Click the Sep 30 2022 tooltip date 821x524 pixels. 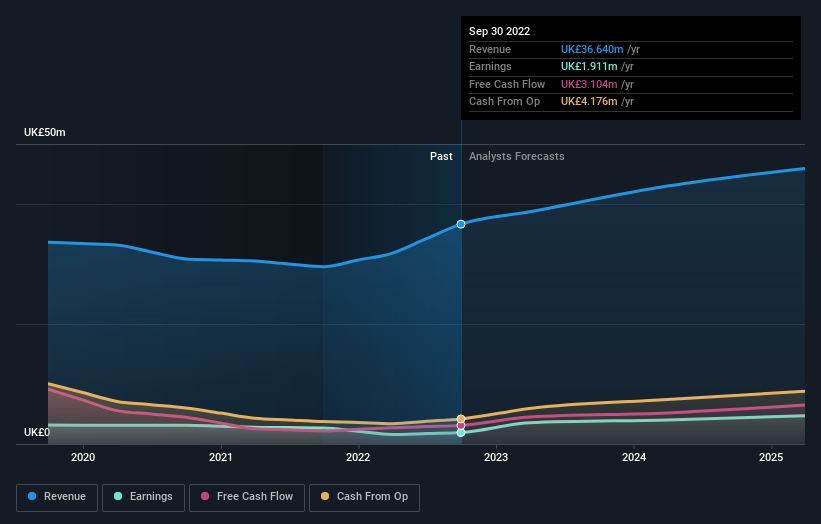pos(500,31)
